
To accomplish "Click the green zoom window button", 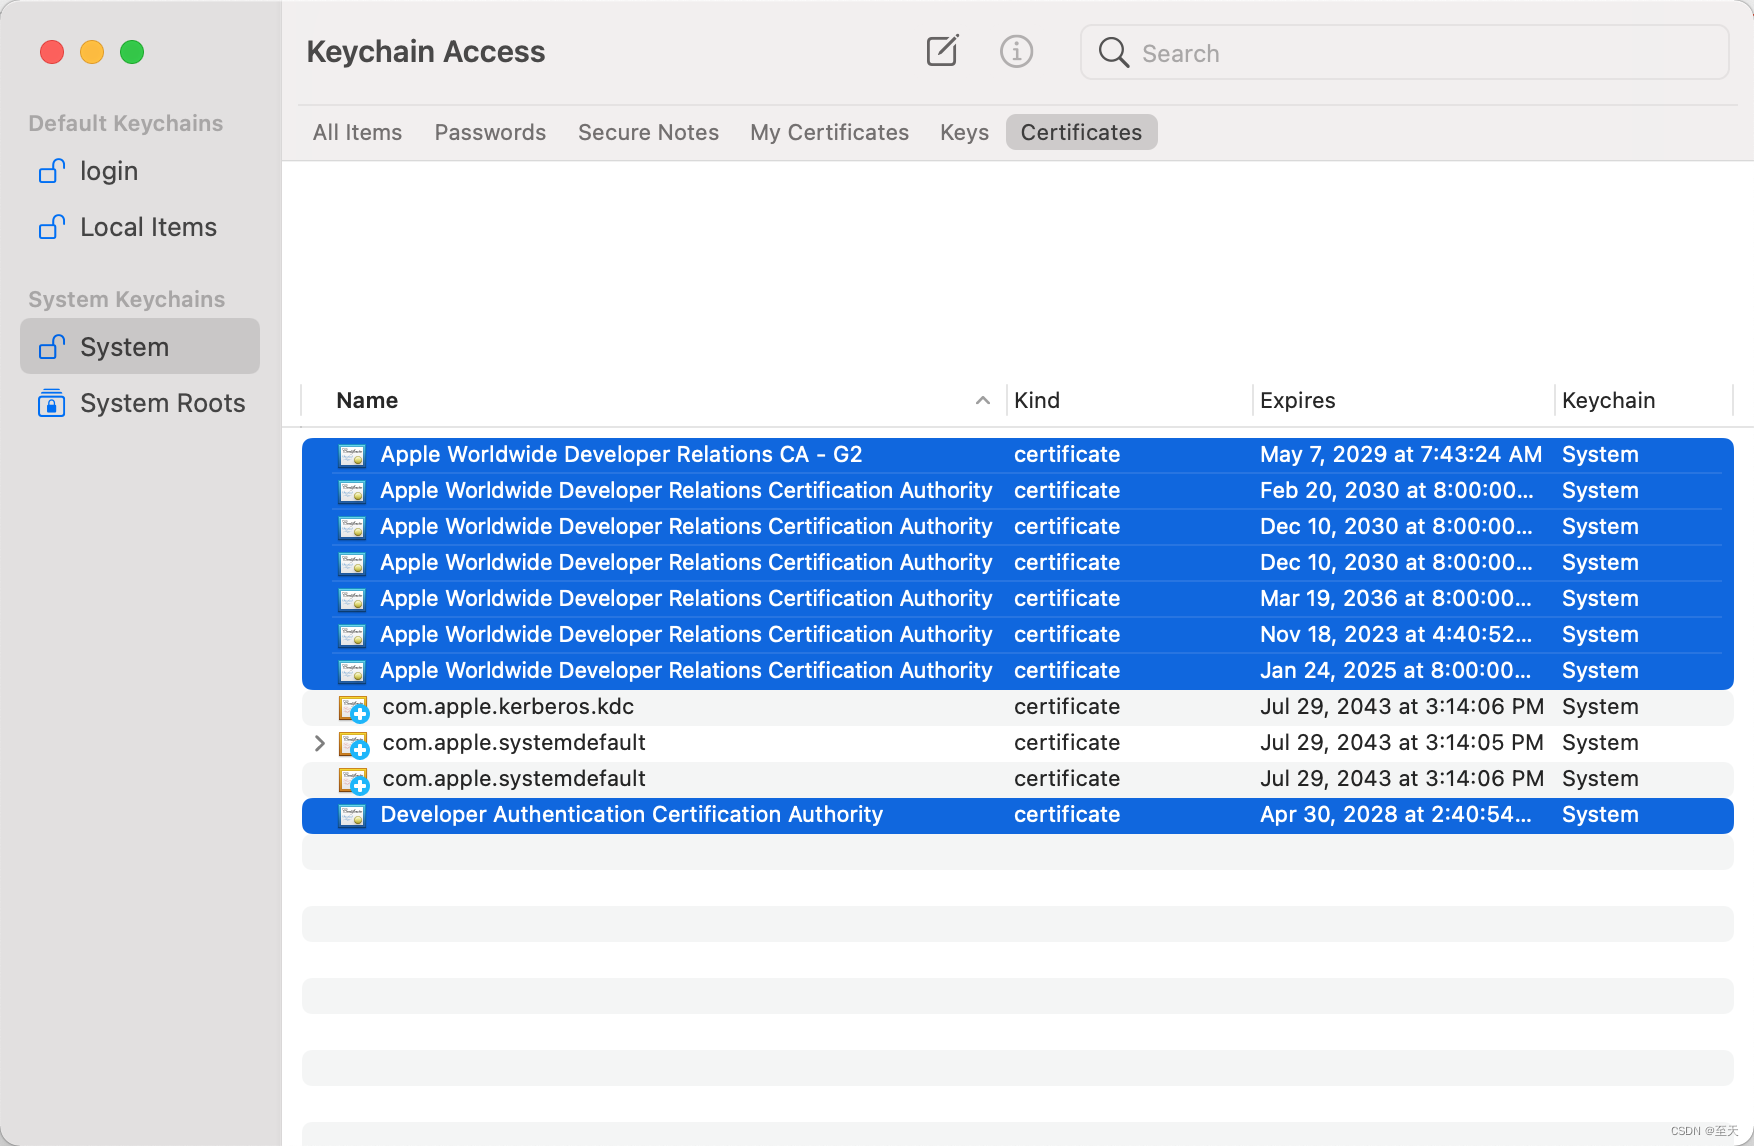I will tap(132, 52).
